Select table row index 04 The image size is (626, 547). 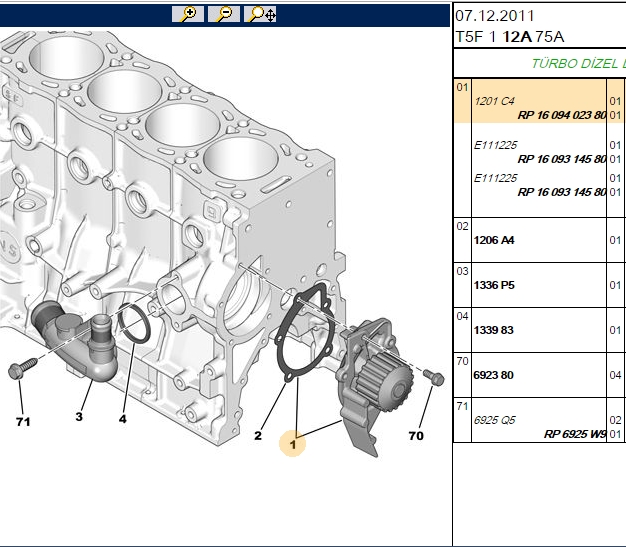(462, 316)
